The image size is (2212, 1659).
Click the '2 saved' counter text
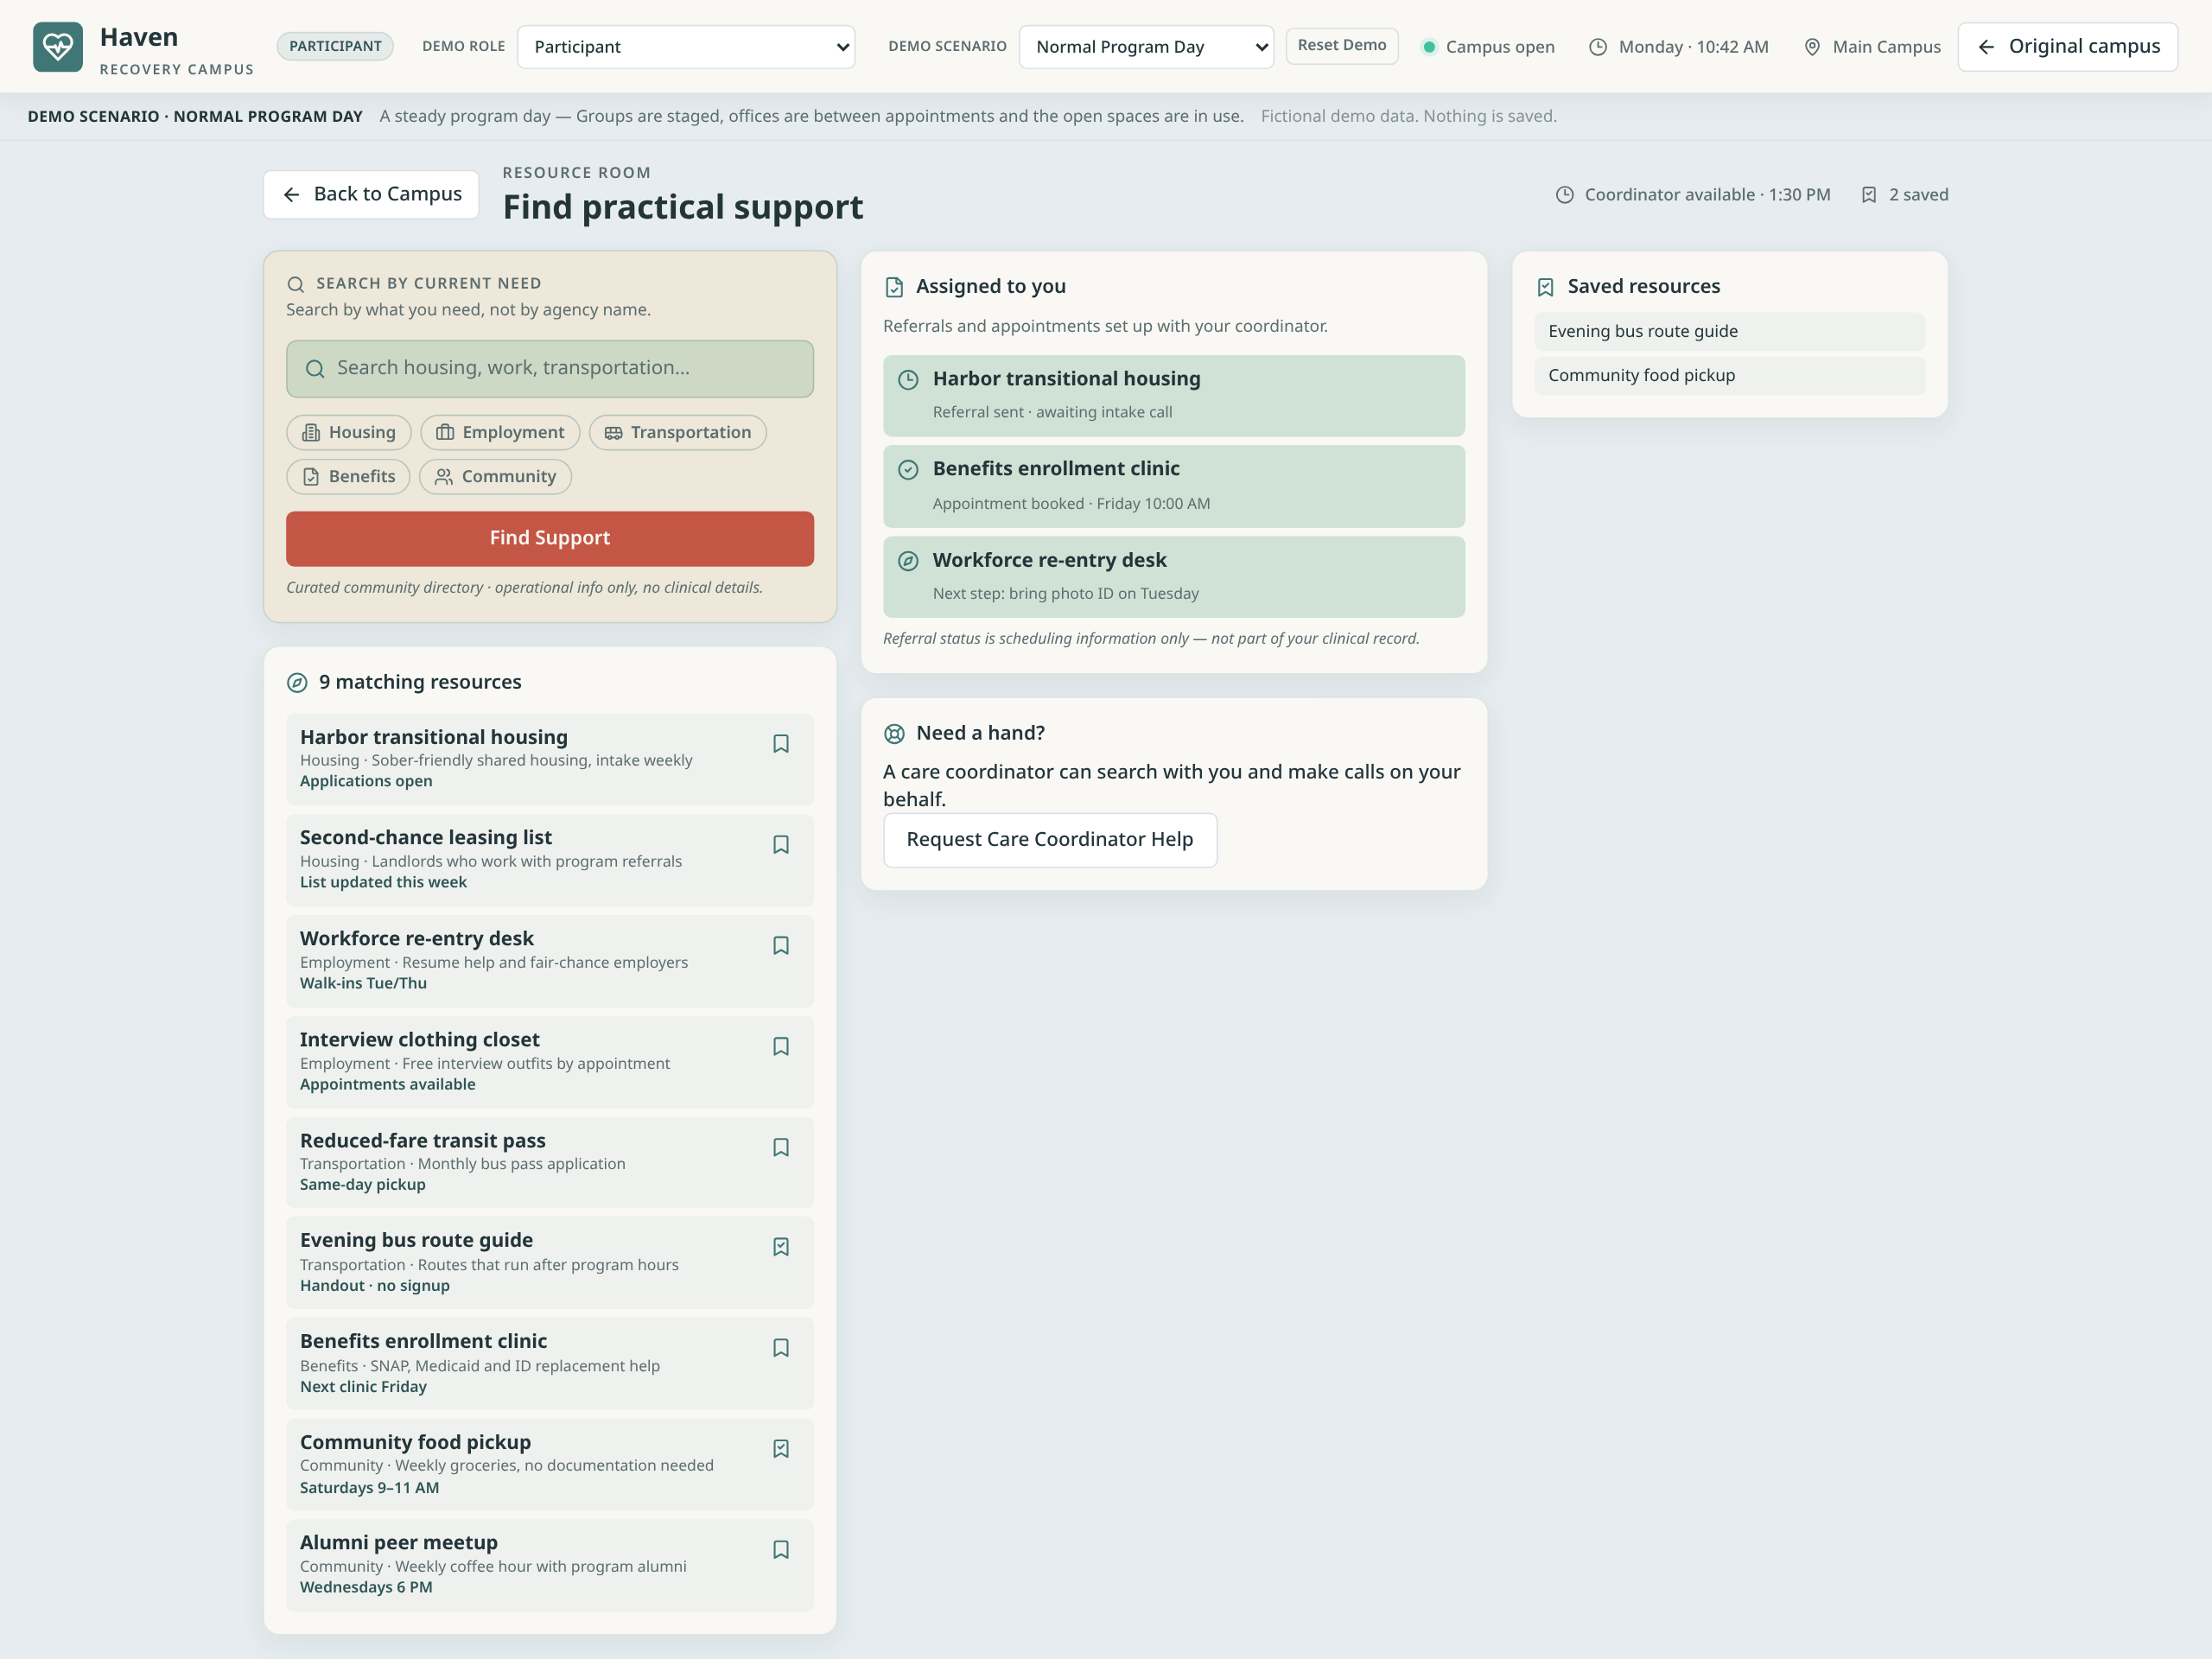click(x=1918, y=195)
